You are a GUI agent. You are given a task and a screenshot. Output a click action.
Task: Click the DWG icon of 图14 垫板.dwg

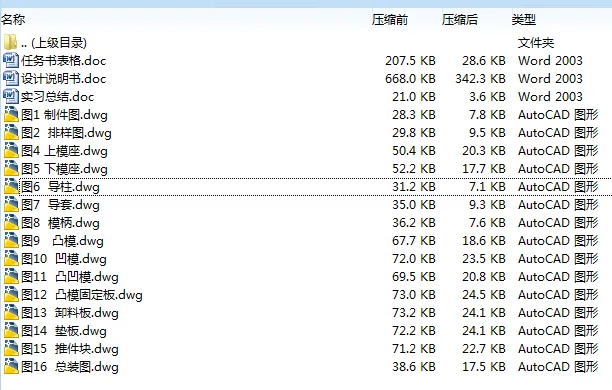(x=11, y=330)
